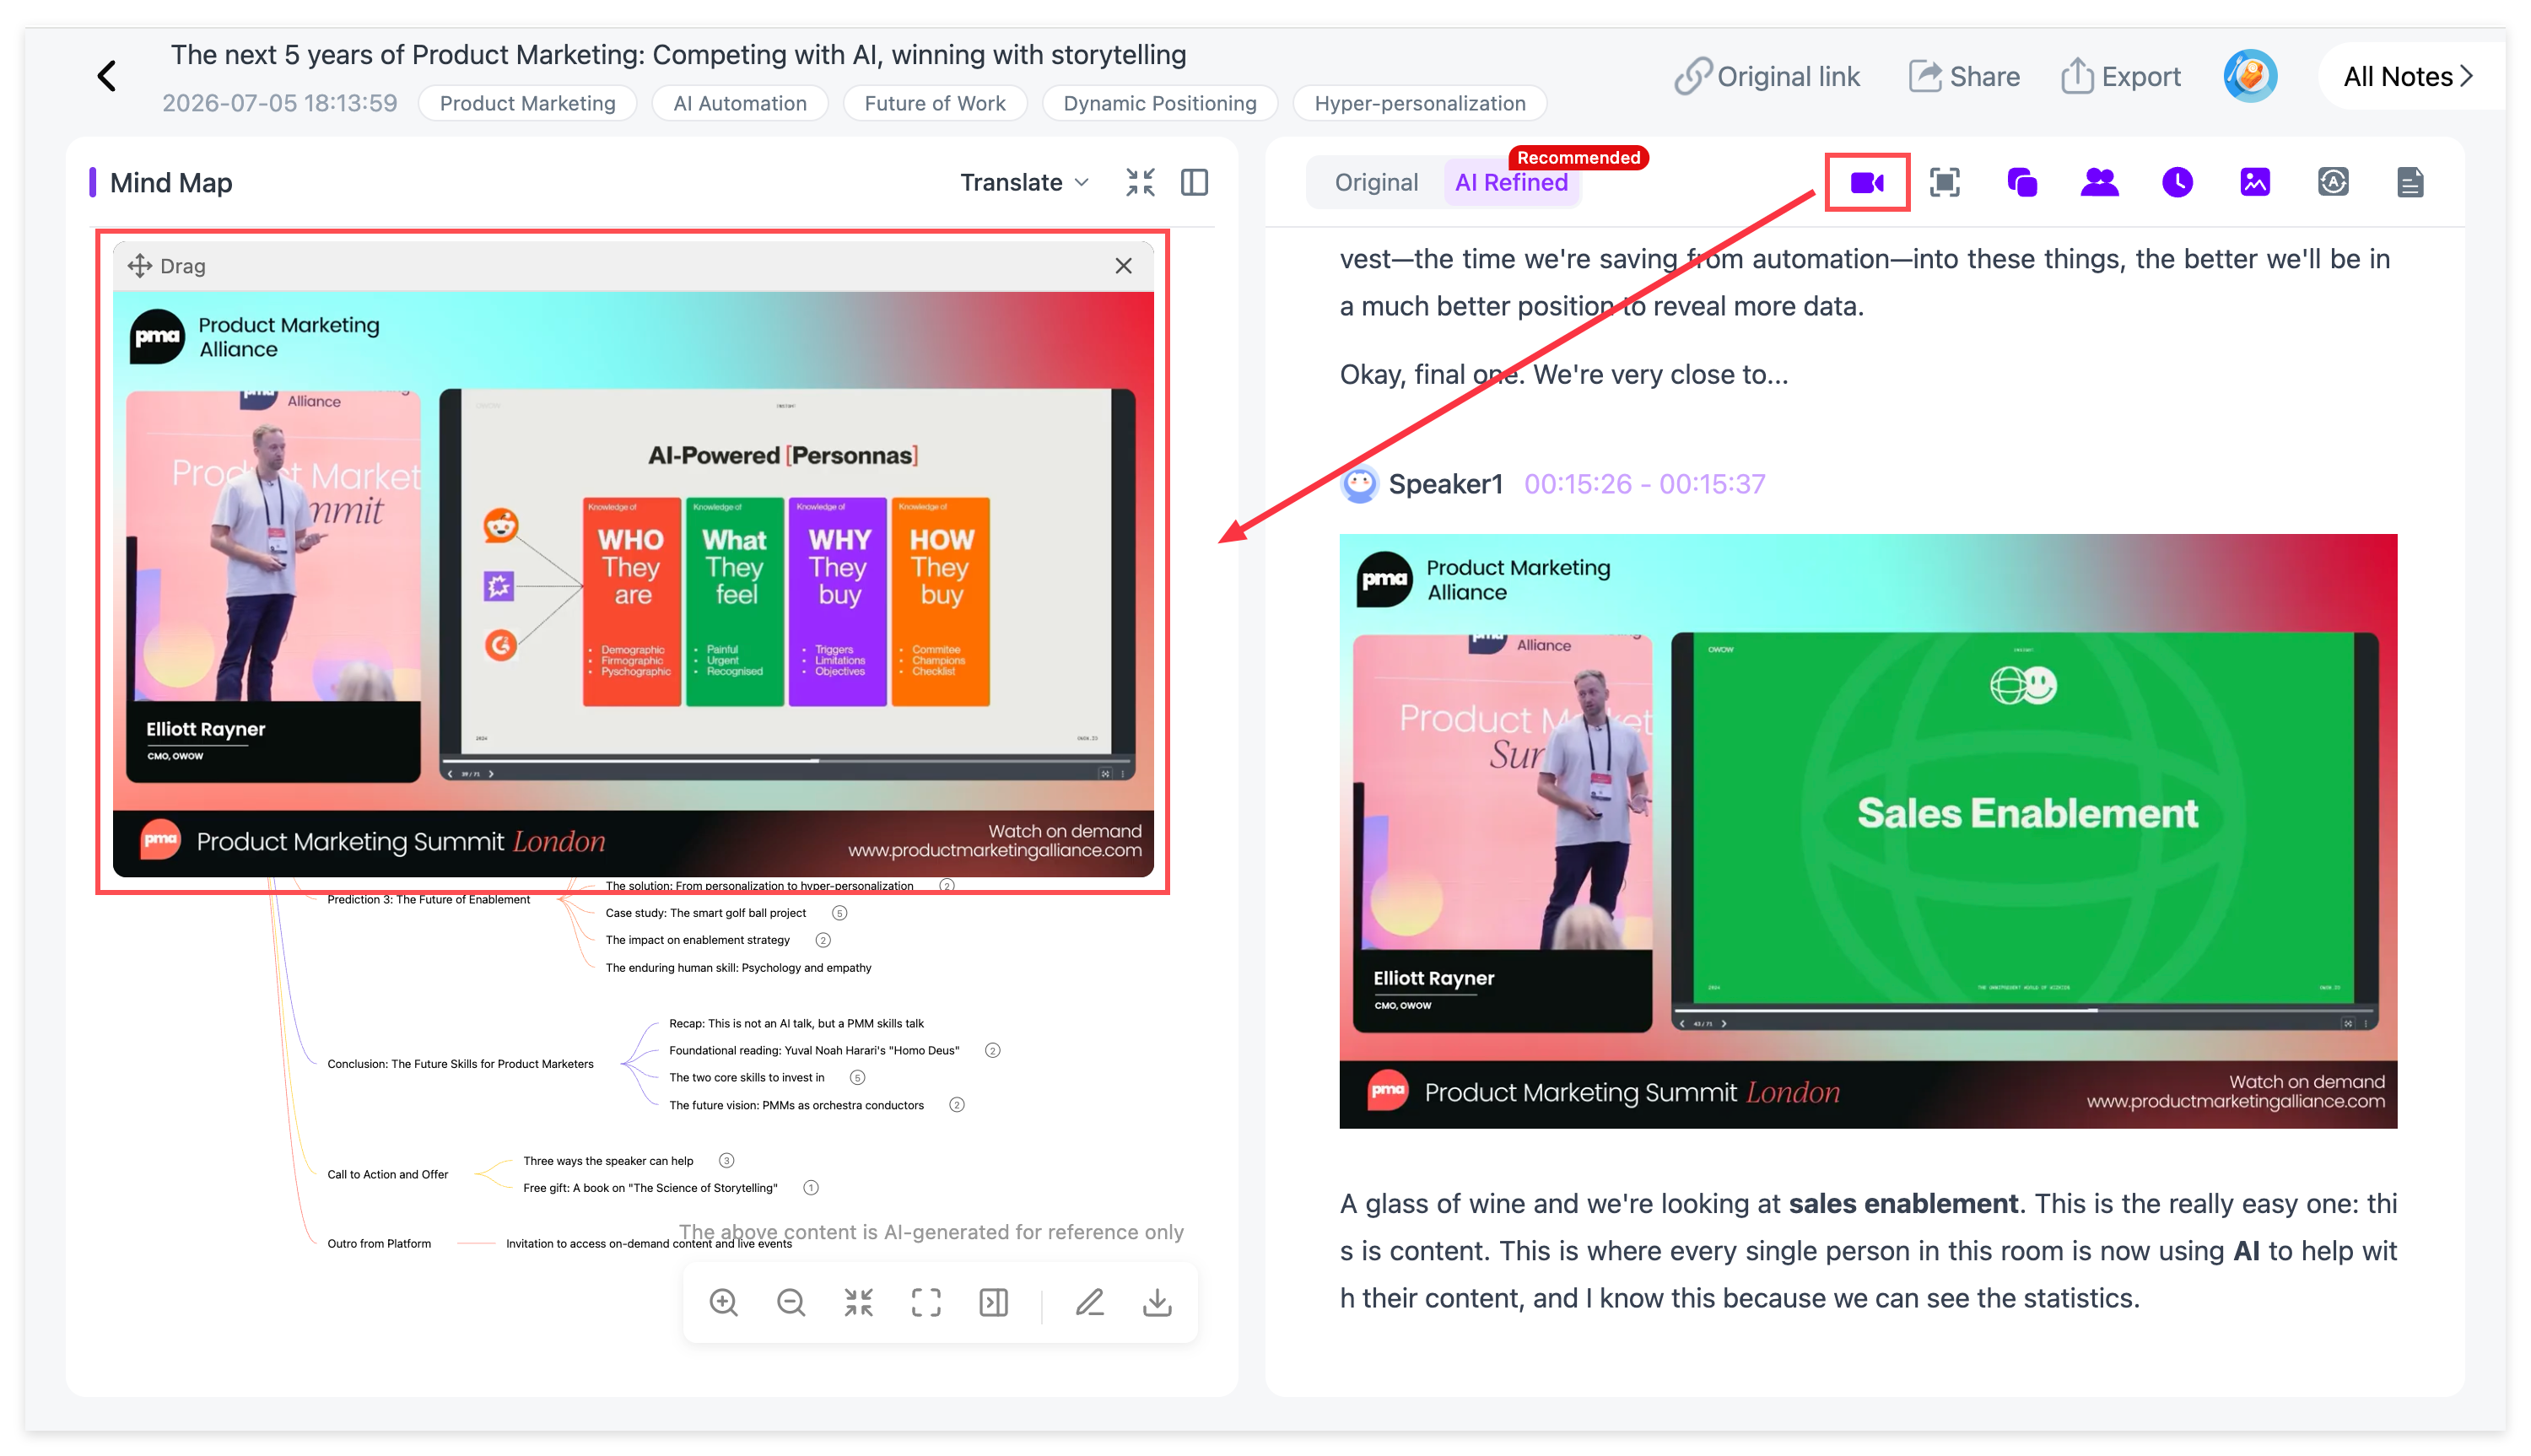
Task: Select node 'The impact on enablement strategy'
Action: pyautogui.click(x=698, y=940)
